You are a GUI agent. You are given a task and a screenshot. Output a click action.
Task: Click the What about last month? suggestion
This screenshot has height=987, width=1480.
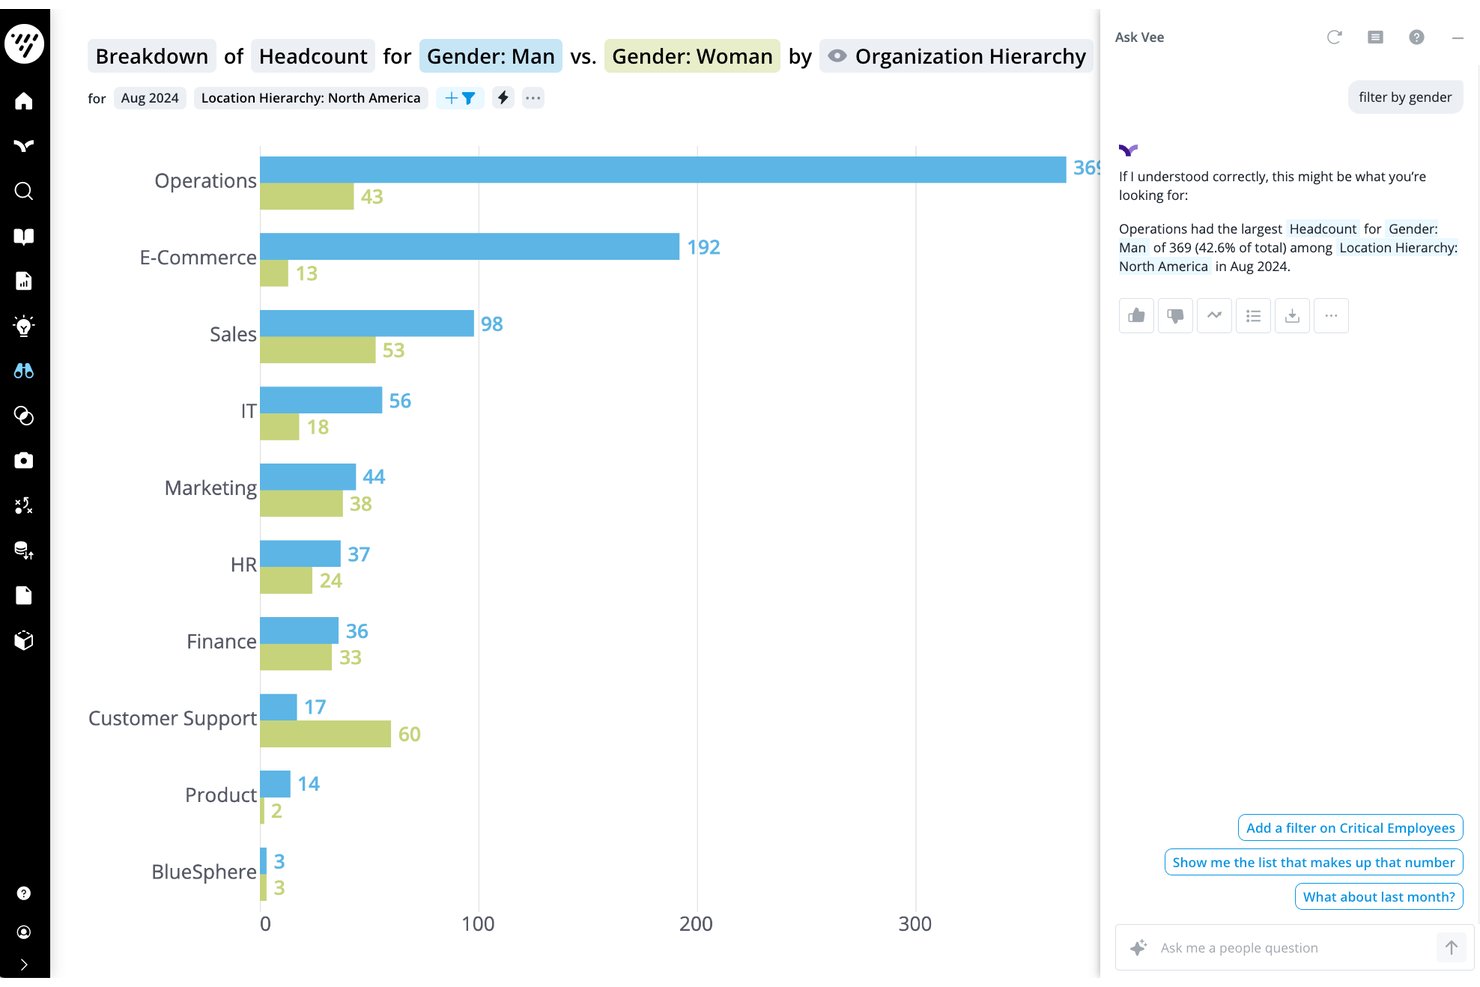[1379, 897]
